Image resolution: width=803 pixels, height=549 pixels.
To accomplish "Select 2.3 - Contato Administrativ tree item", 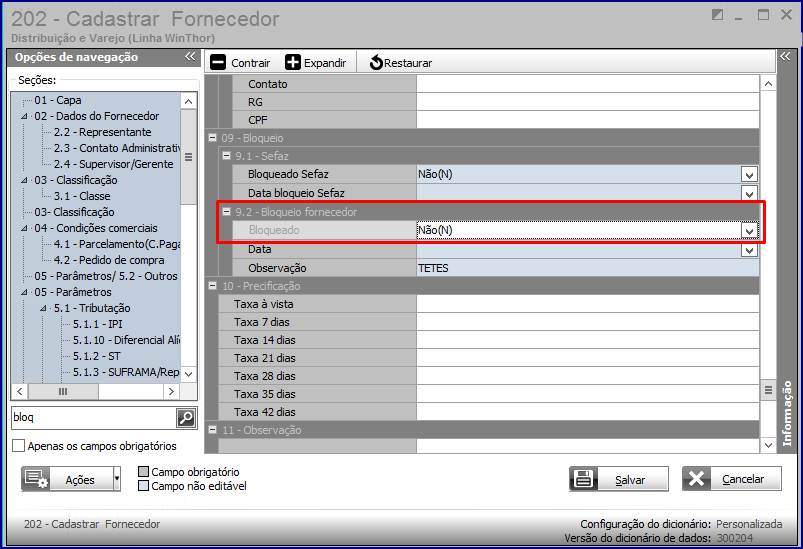I will pos(117,148).
